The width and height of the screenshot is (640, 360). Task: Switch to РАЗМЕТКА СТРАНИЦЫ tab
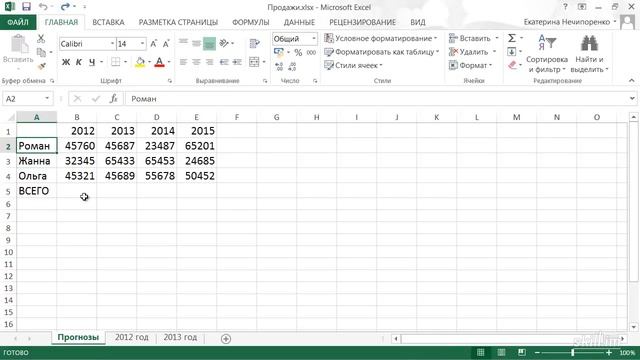tap(178, 22)
